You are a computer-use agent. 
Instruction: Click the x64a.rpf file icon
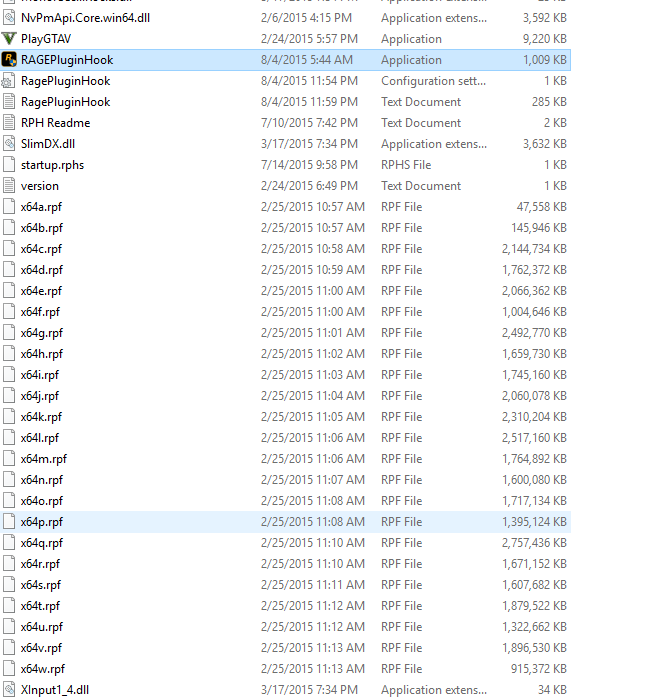[x=9, y=207]
